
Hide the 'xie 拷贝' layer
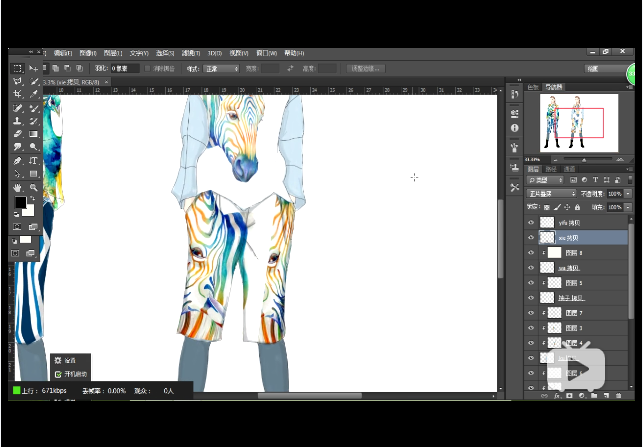[531, 238]
